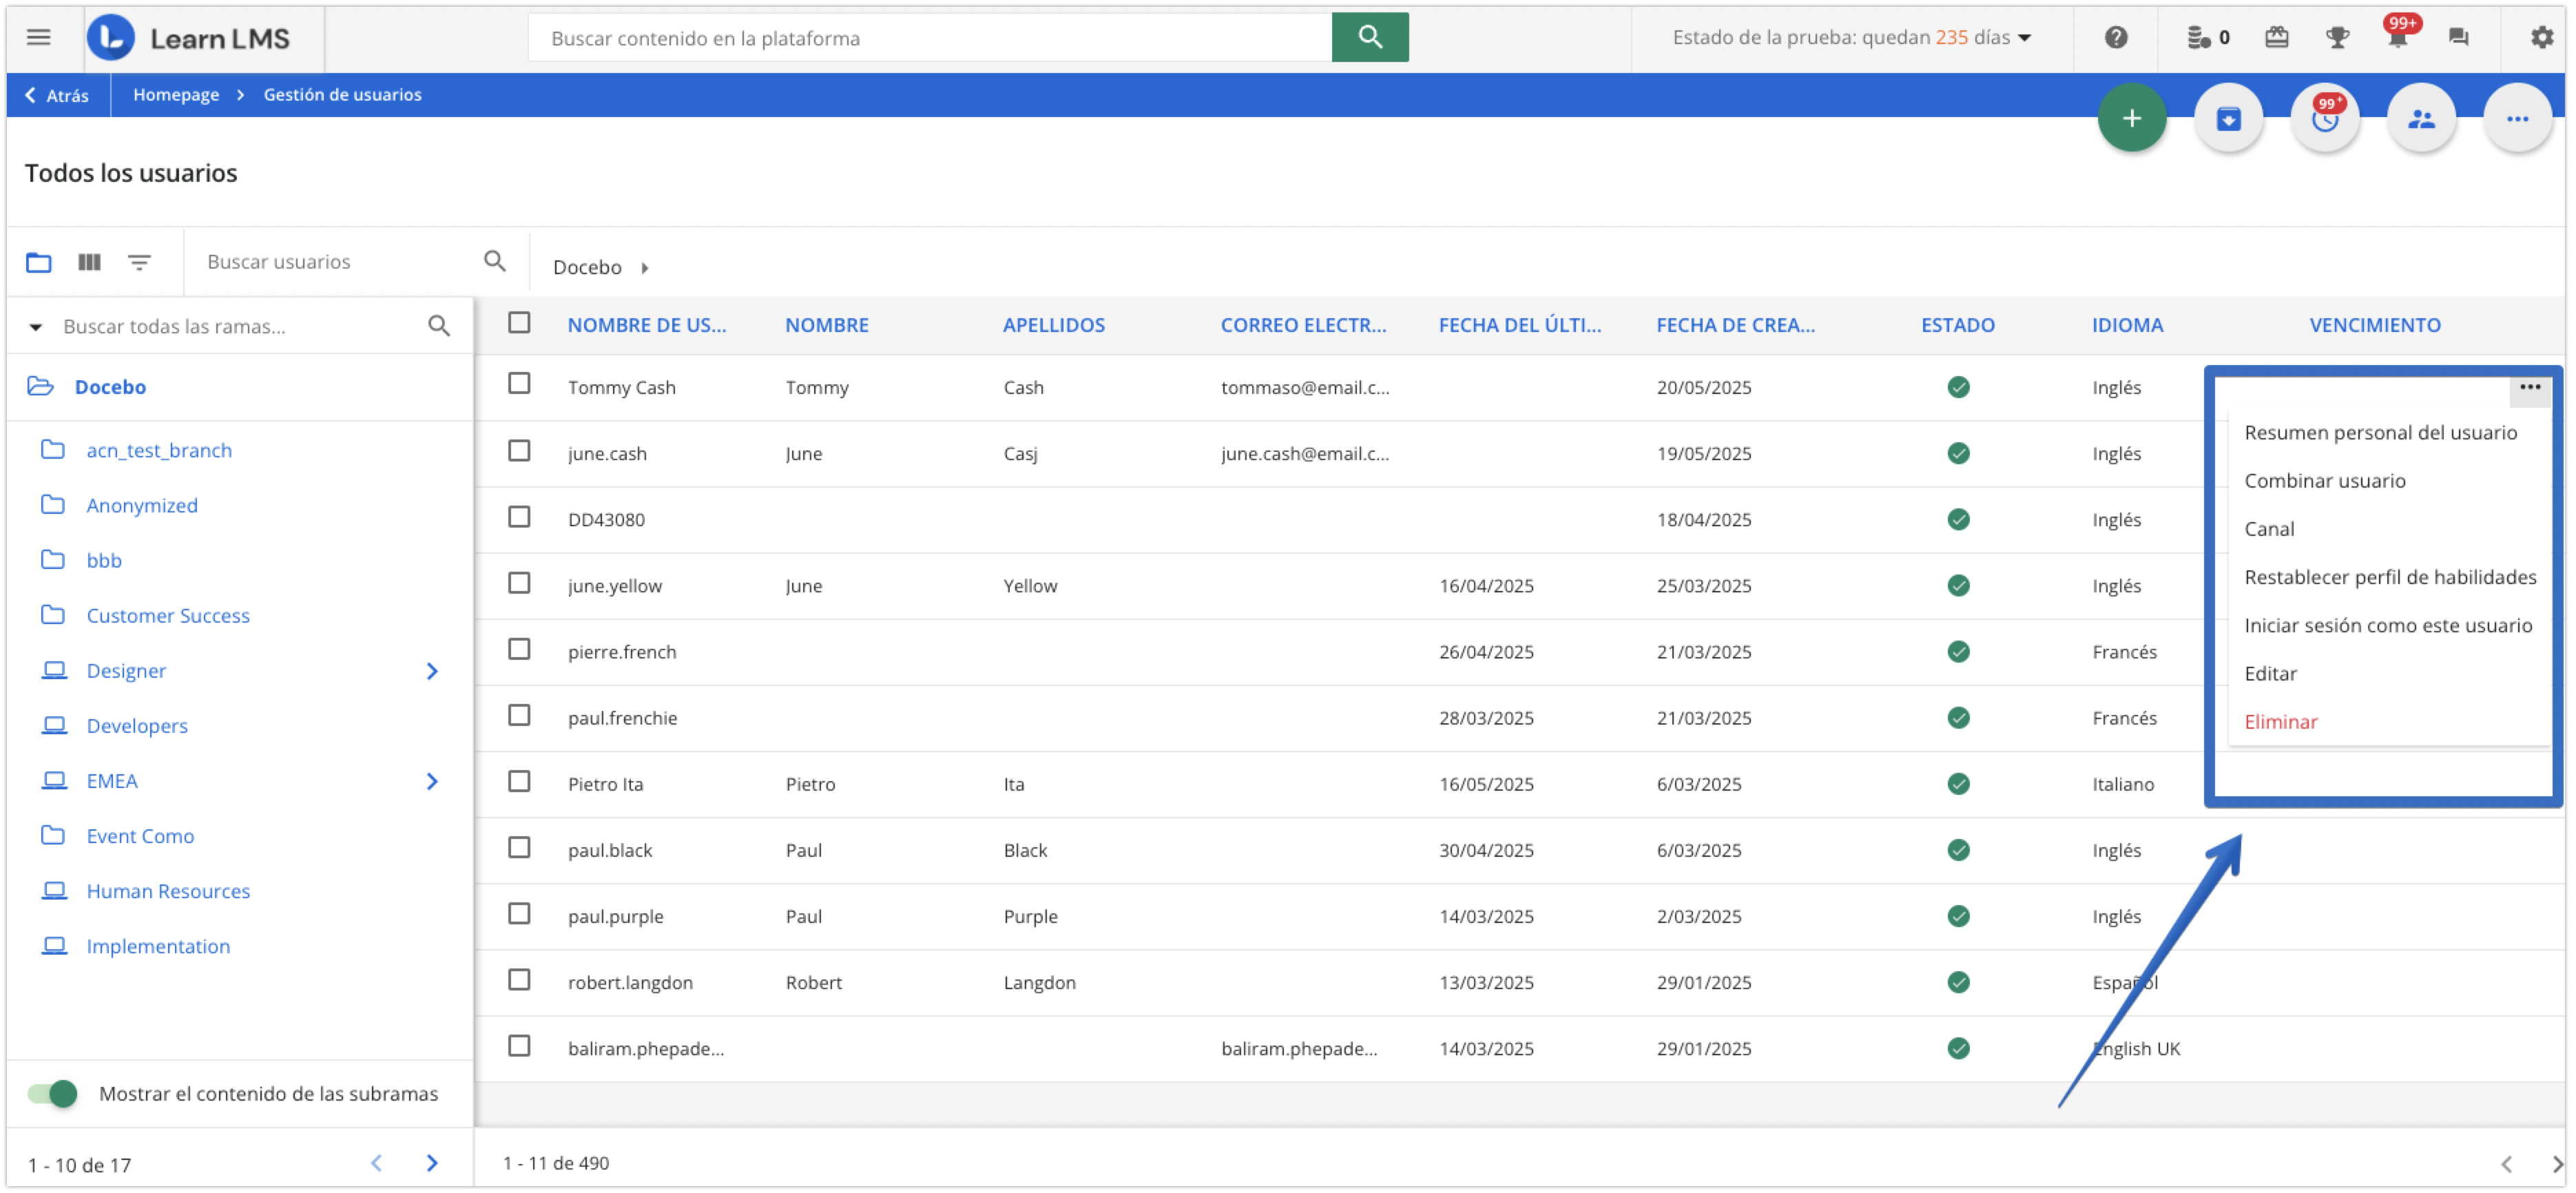Select Restablecer perfil de habilidades

(2389, 577)
